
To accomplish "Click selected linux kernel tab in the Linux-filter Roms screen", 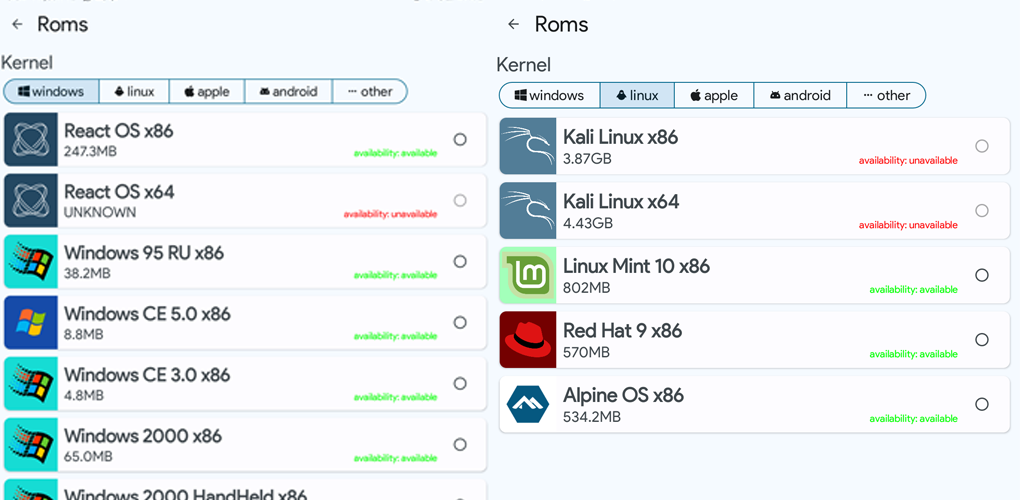I will coord(637,96).
